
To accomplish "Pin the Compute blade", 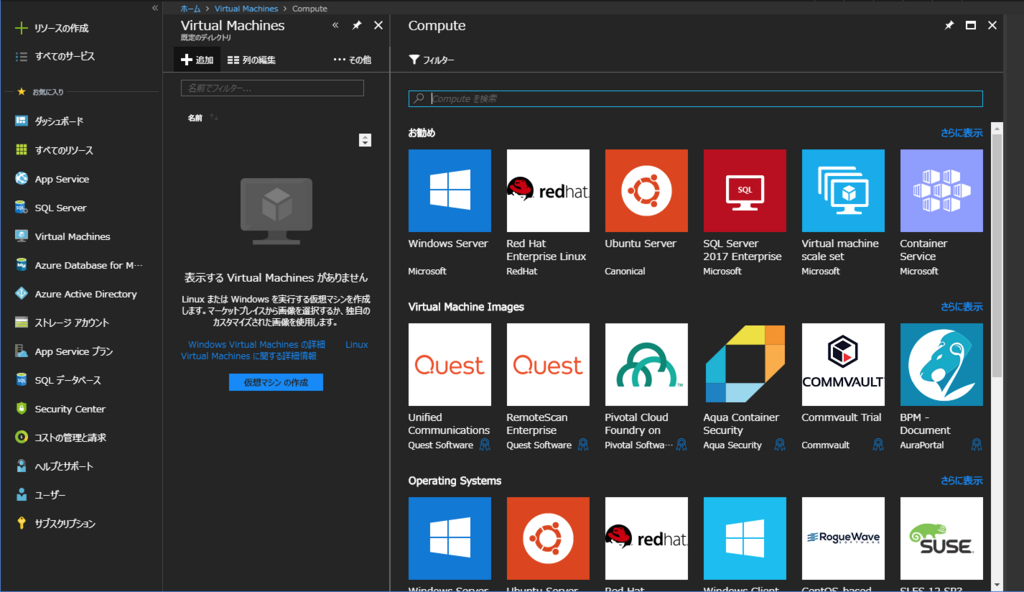I will tap(949, 25).
